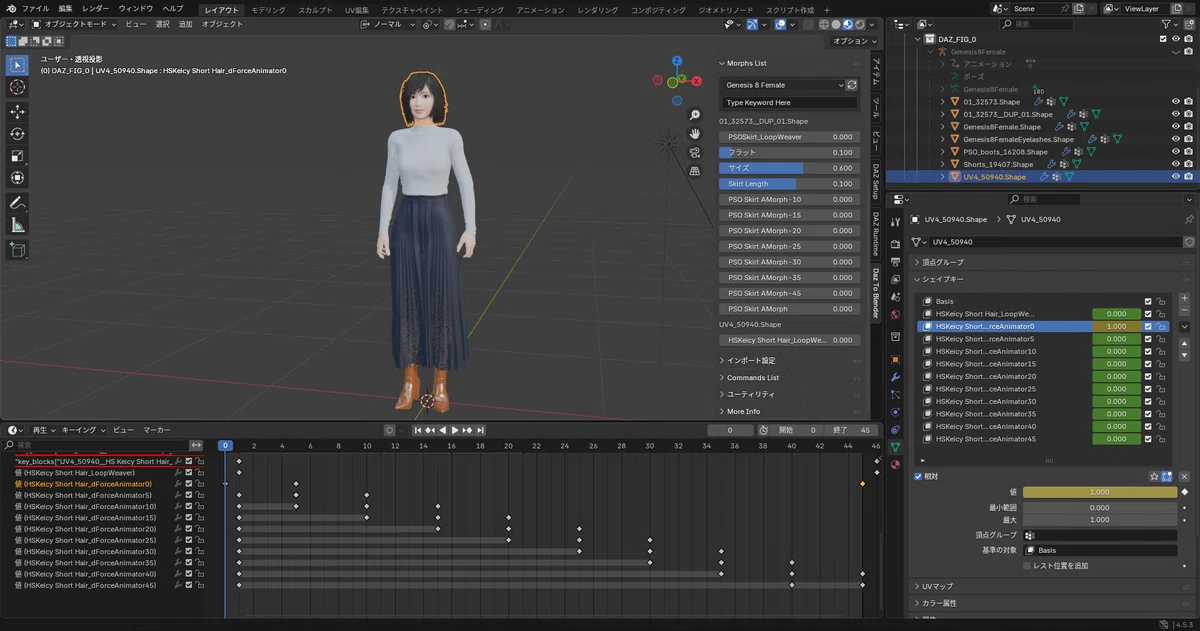1200x631 pixels.
Task: Expand the More Info panel
Action: coord(743,411)
